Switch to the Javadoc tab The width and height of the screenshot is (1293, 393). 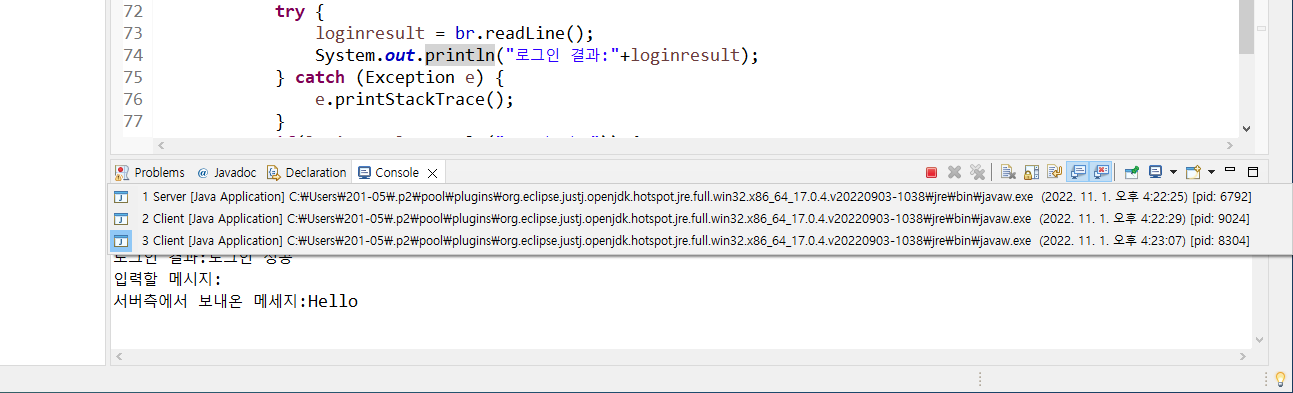click(227, 172)
